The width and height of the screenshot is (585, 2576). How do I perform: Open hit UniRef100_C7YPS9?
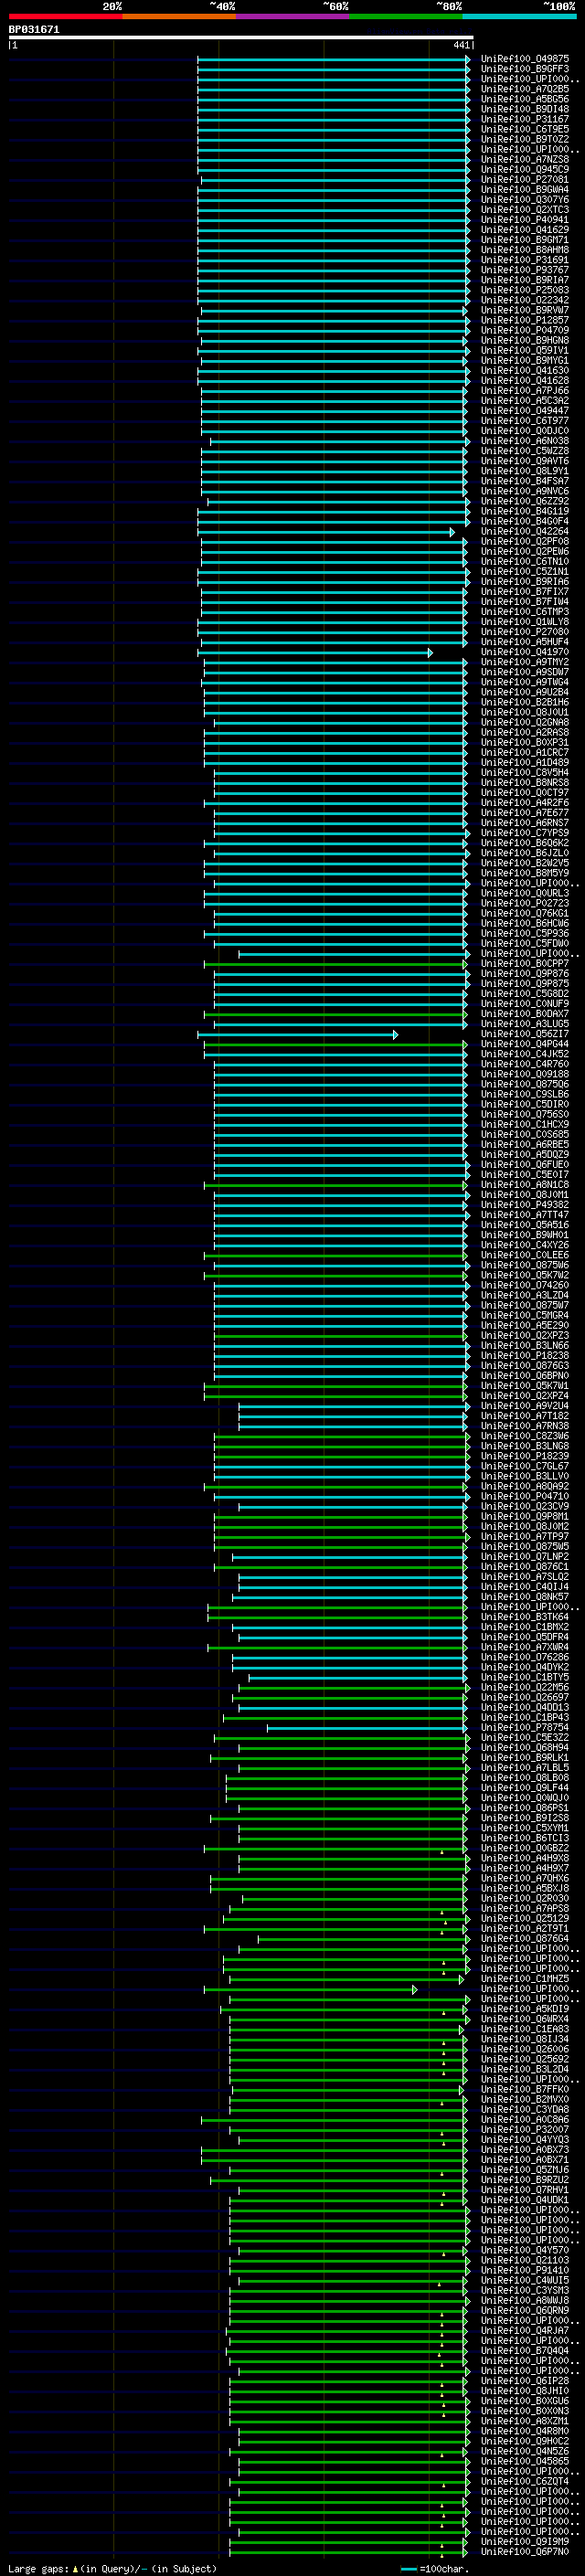coord(525,833)
